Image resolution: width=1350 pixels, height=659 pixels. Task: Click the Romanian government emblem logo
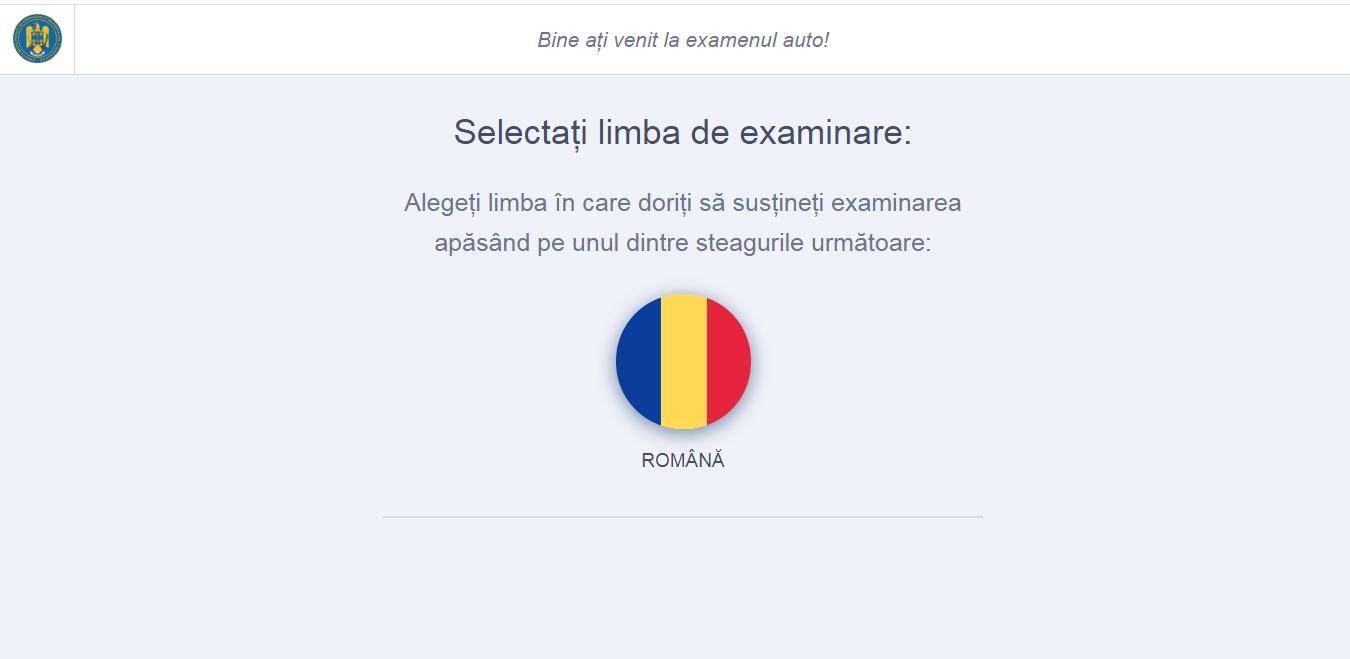pos(37,39)
